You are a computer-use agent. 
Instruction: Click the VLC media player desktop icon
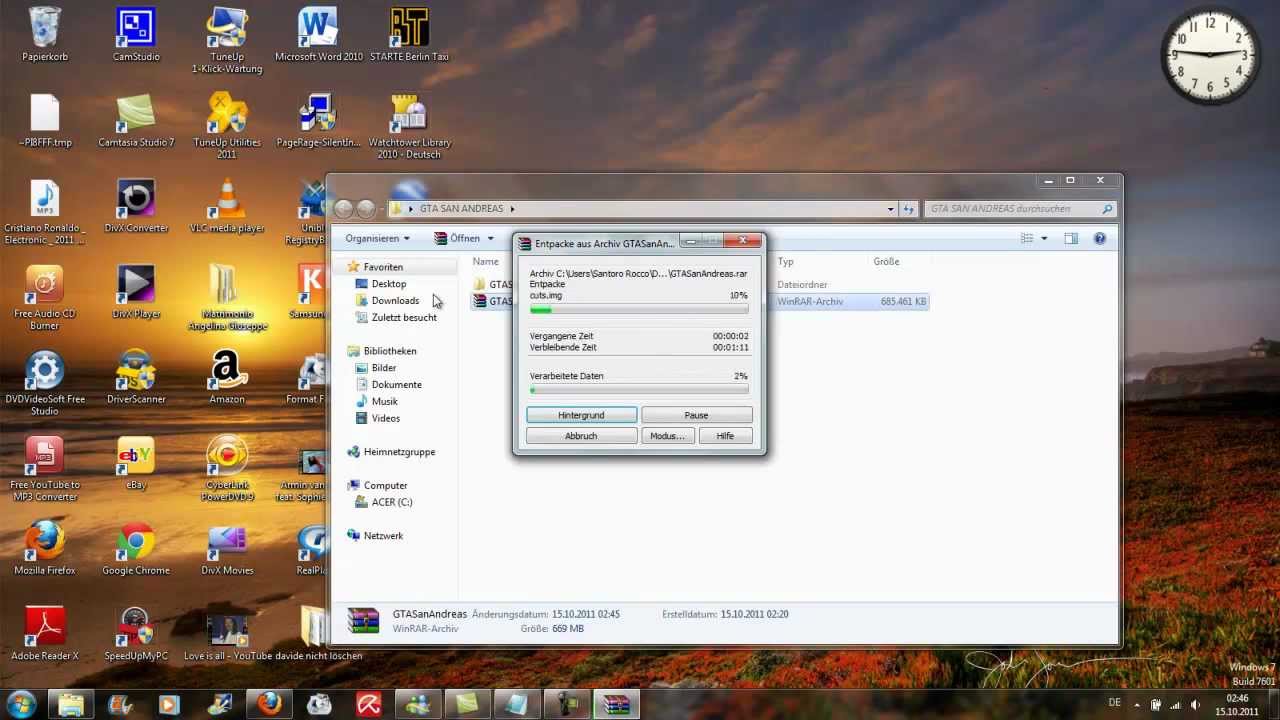click(x=227, y=206)
